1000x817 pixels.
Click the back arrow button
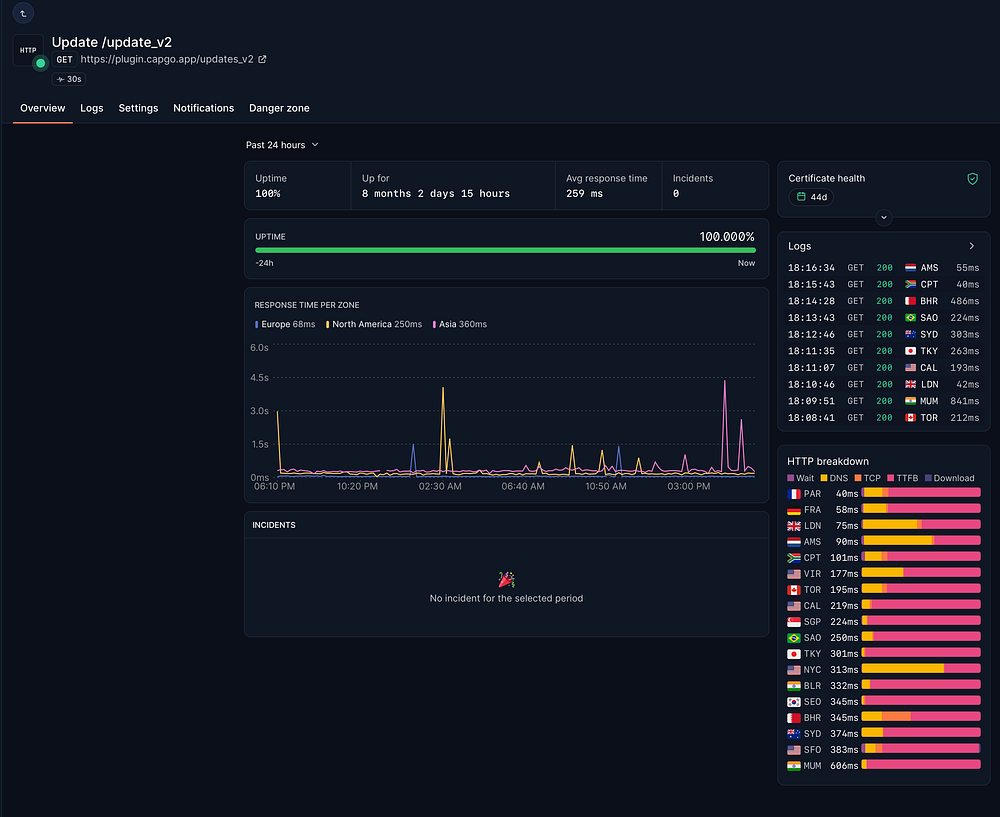coord(25,13)
